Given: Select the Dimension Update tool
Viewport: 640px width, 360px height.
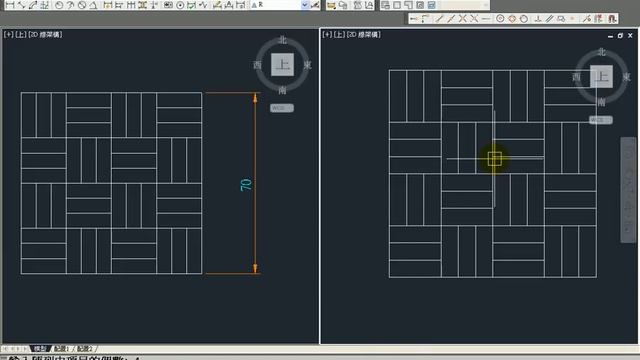Looking at the screenshot, I should coord(240,5).
